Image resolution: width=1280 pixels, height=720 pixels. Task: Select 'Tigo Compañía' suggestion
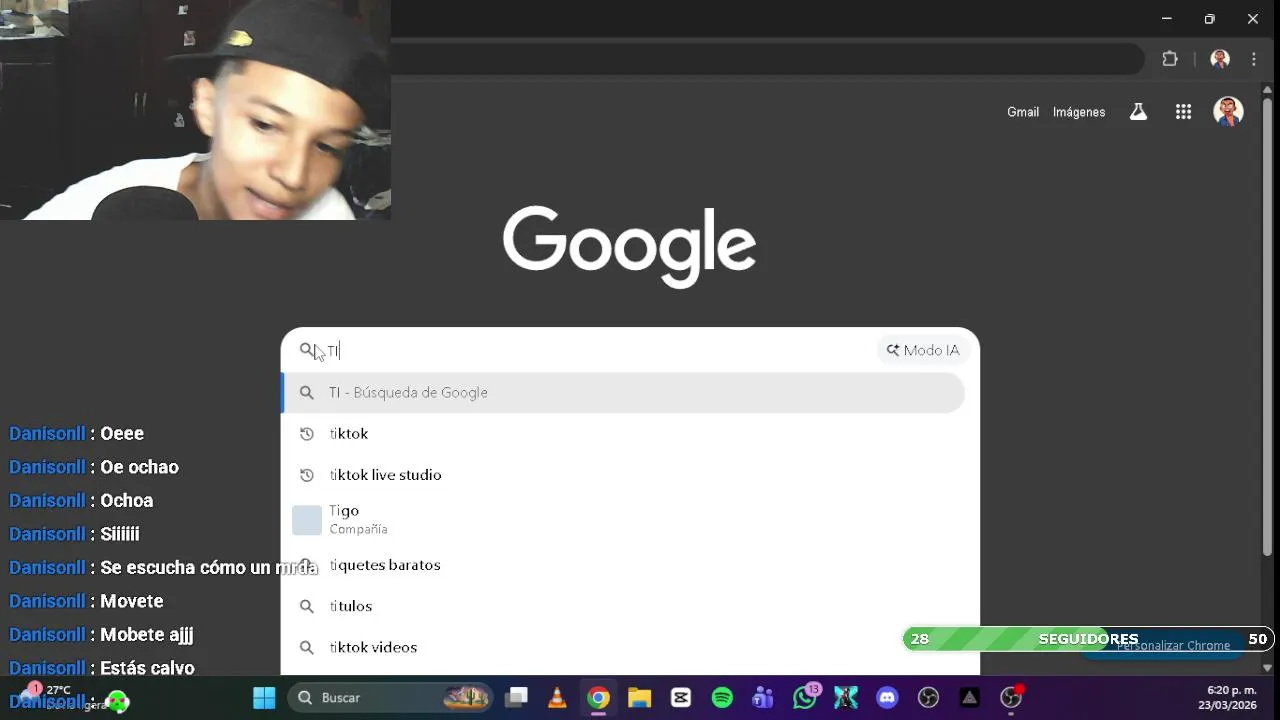point(623,520)
